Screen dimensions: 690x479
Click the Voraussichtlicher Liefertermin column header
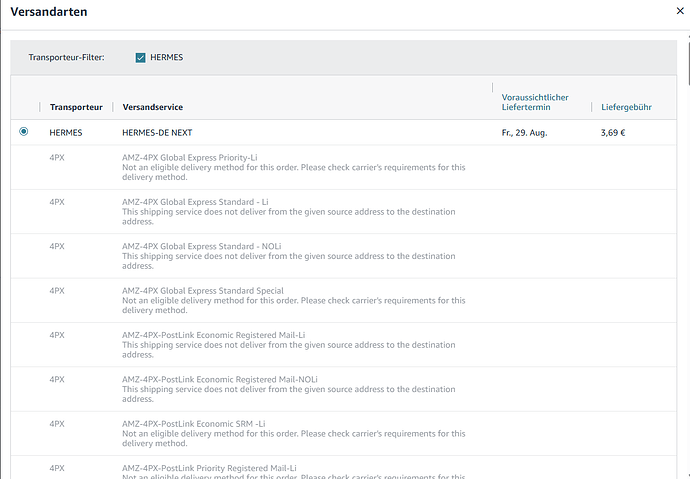(535, 102)
